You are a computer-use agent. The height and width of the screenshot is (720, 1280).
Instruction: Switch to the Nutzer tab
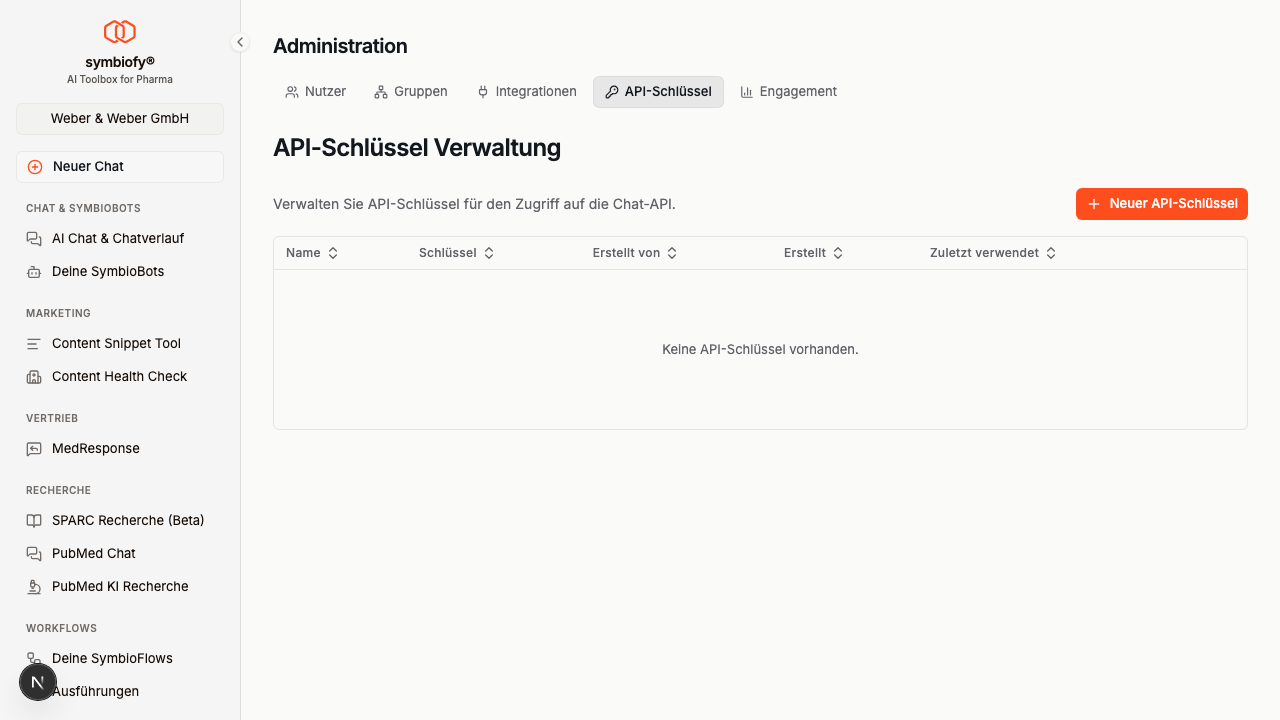[x=315, y=91]
